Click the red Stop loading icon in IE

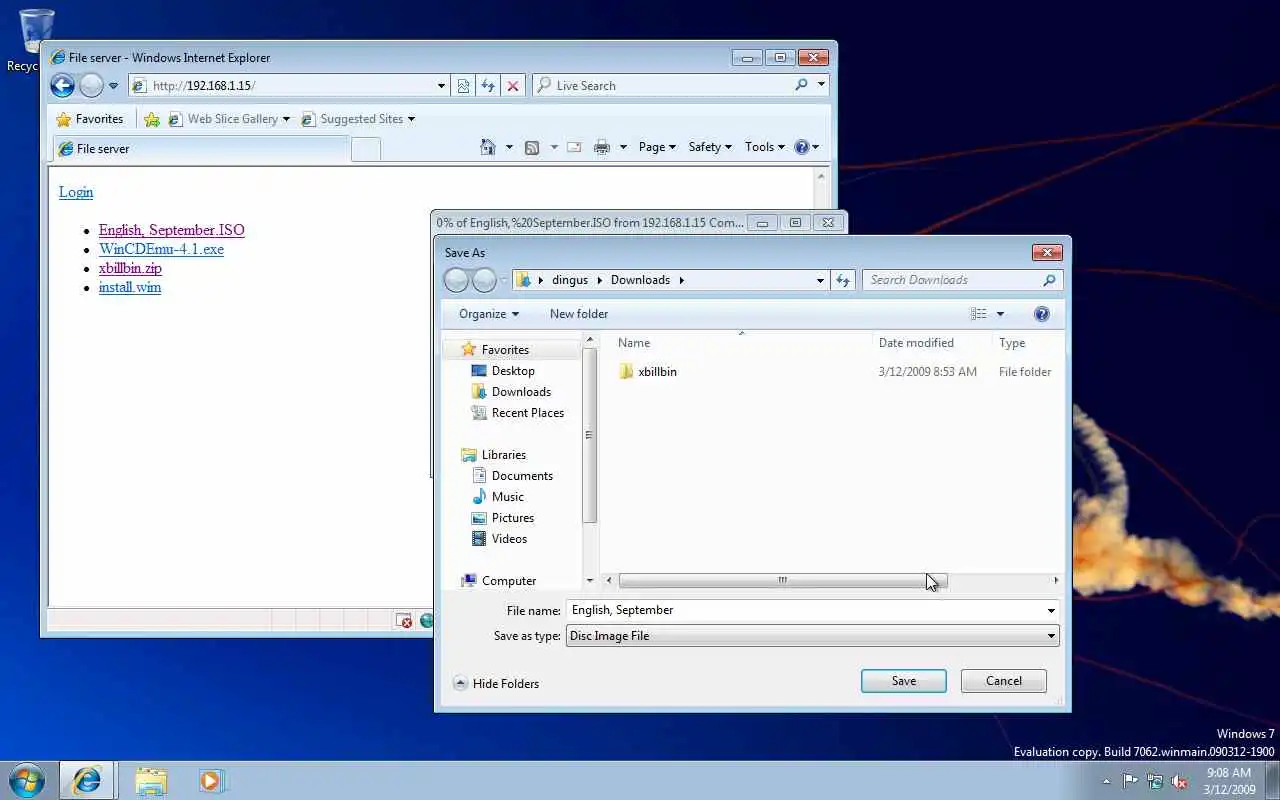(x=513, y=86)
